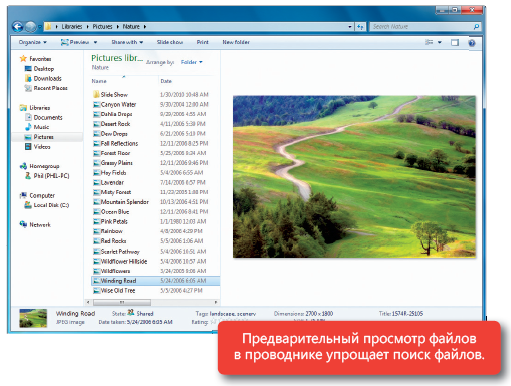The height and width of the screenshot is (386, 511).
Task: Toggle the preview pane button
Action: tap(455, 42)
